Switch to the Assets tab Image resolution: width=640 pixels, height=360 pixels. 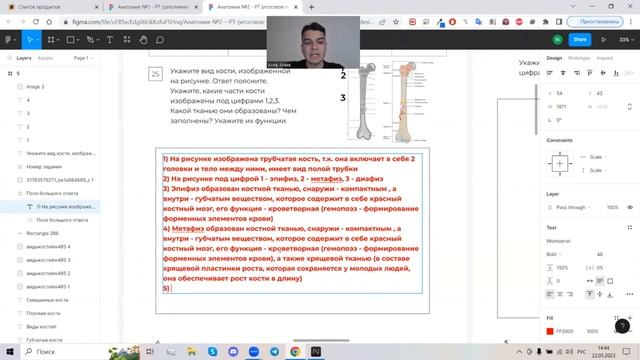[x=45, y=58]
